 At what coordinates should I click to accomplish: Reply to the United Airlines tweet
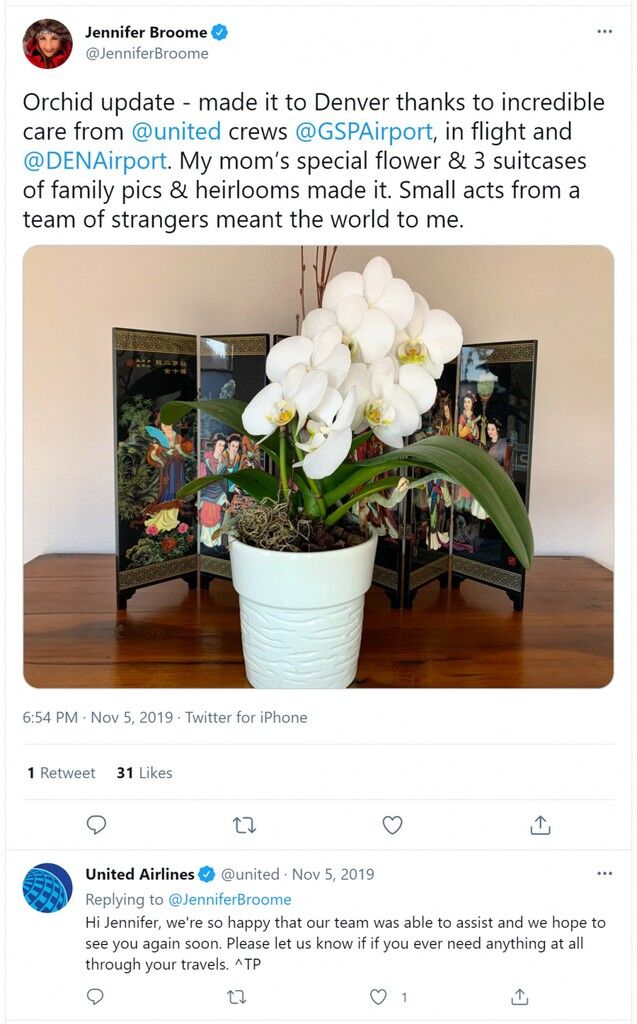pos(95,997)
